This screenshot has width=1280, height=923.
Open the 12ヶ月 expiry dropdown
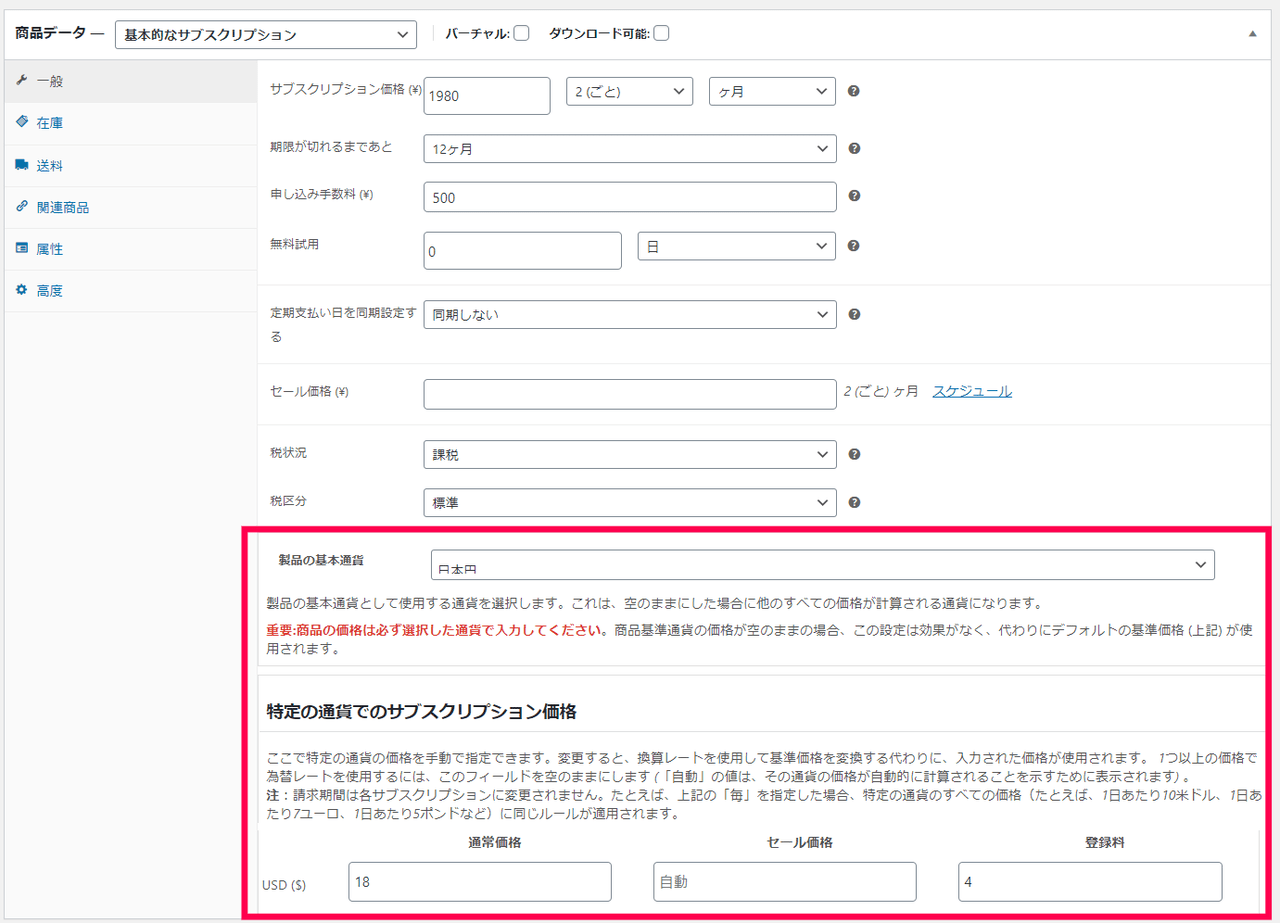pyautogui.click(x=630, y=149)
